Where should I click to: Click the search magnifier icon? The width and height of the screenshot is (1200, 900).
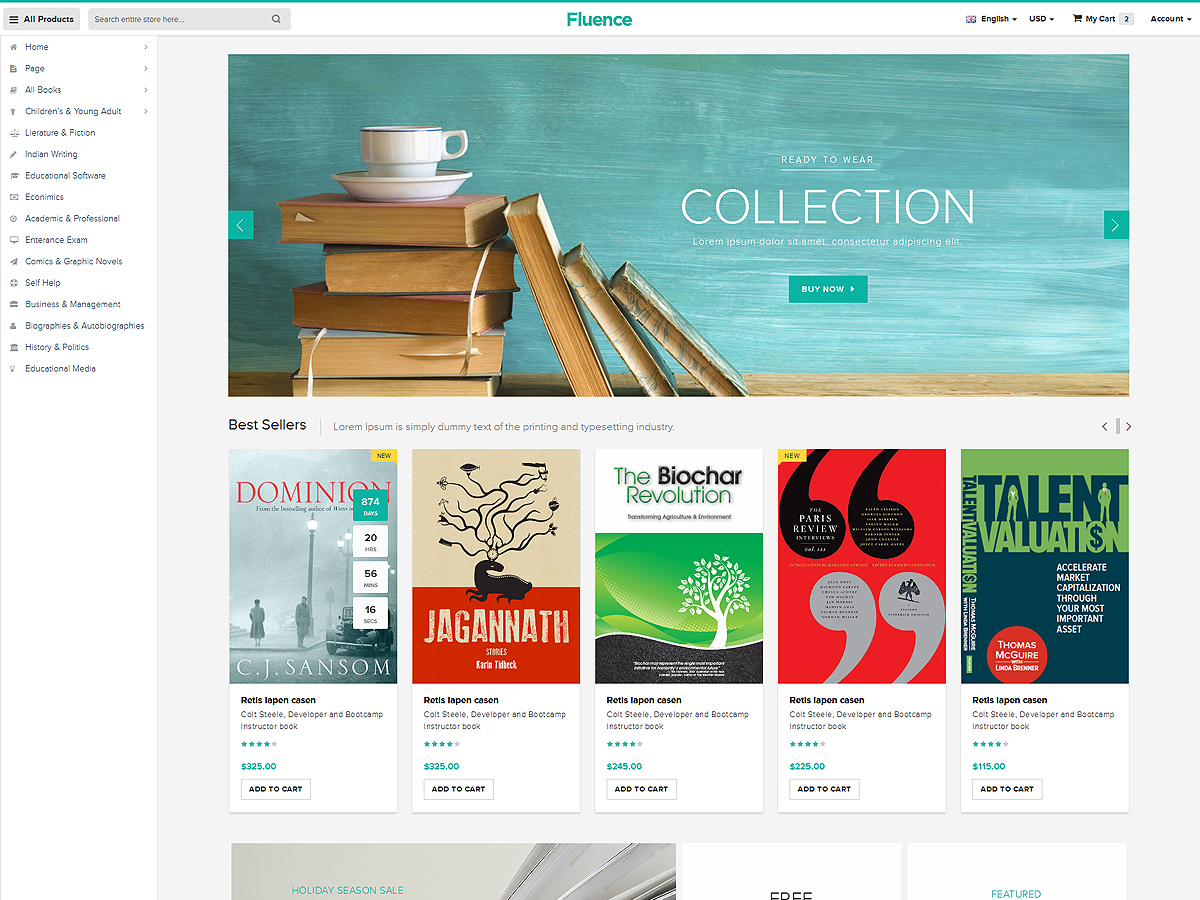[x=276, y=19]
